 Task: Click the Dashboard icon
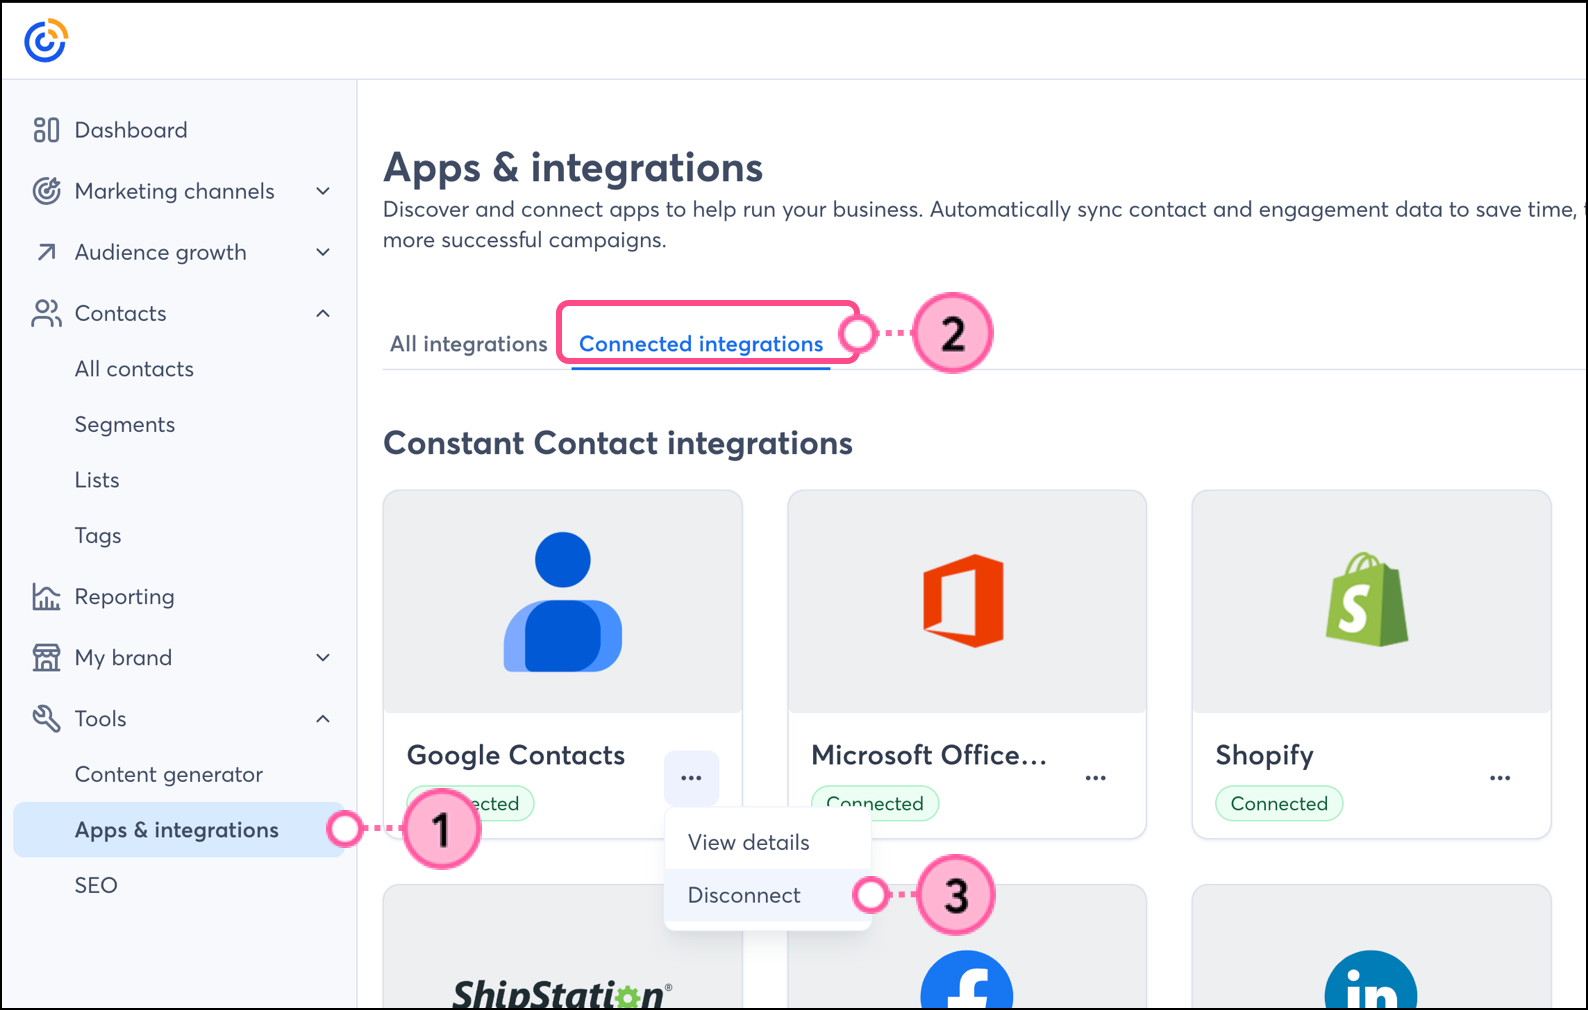pyautogui.click(x=46, y=130)
